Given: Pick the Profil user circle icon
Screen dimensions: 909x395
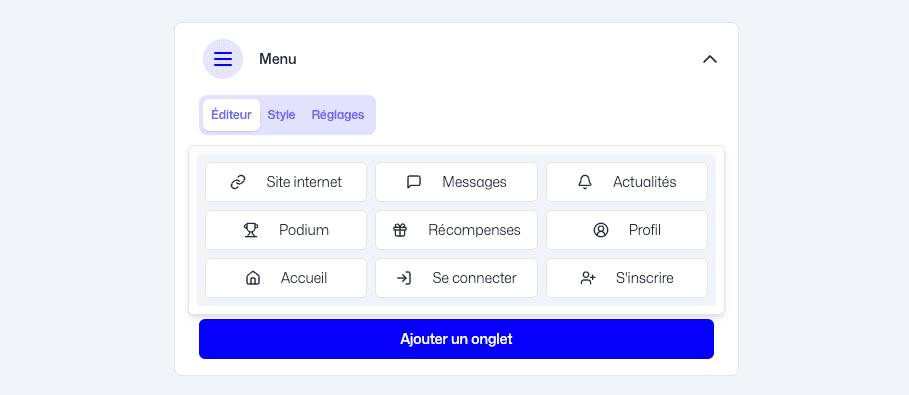Looking at the screenshot, I should pos(601,230).
